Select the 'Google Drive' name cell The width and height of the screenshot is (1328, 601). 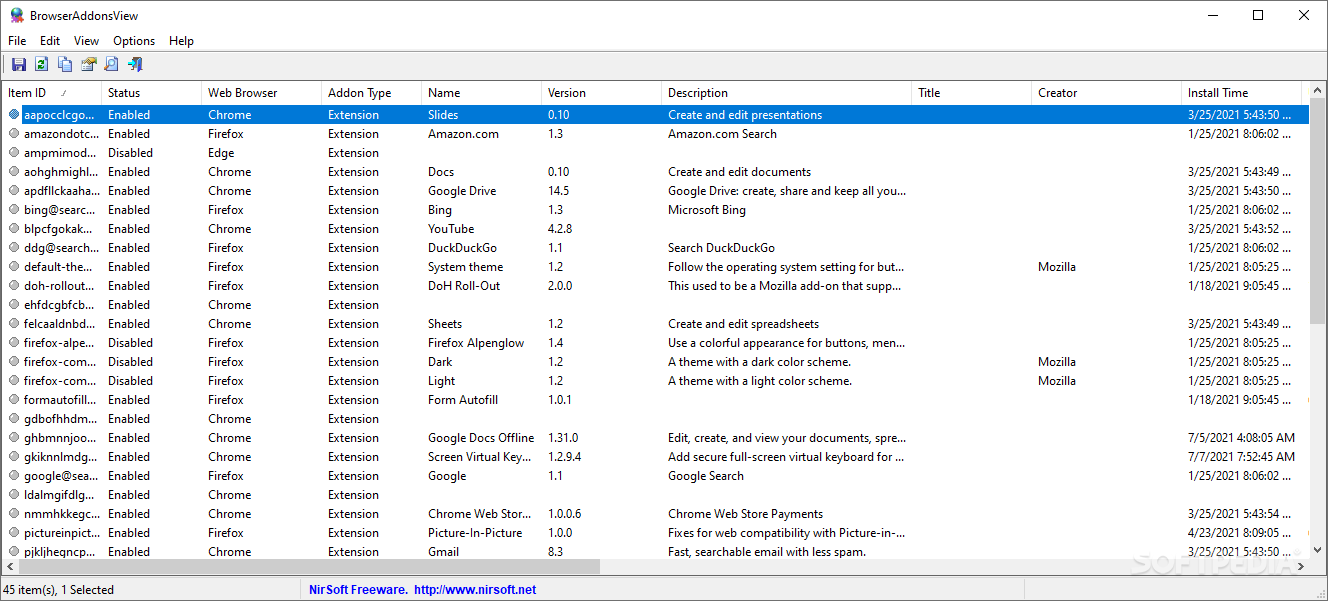click(462, 191)
